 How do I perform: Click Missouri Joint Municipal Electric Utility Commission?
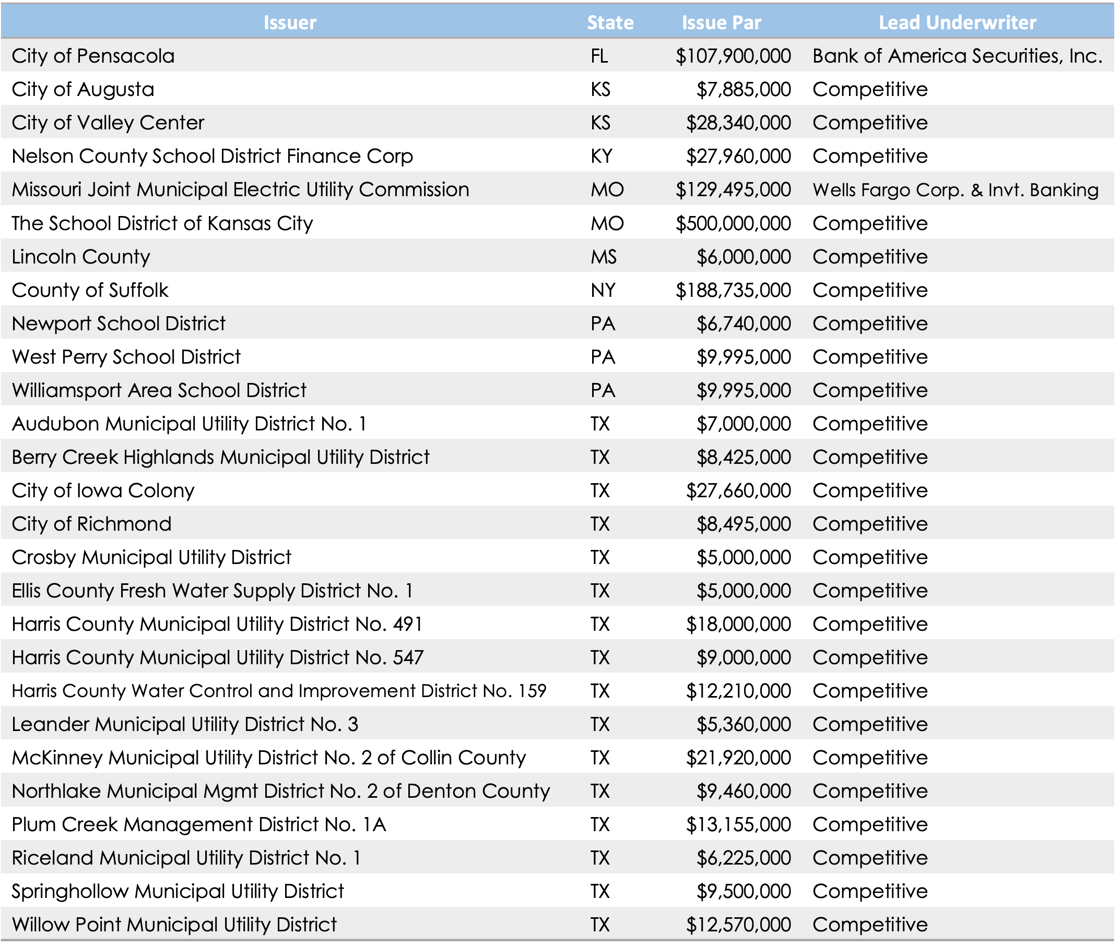click(240, 190)
